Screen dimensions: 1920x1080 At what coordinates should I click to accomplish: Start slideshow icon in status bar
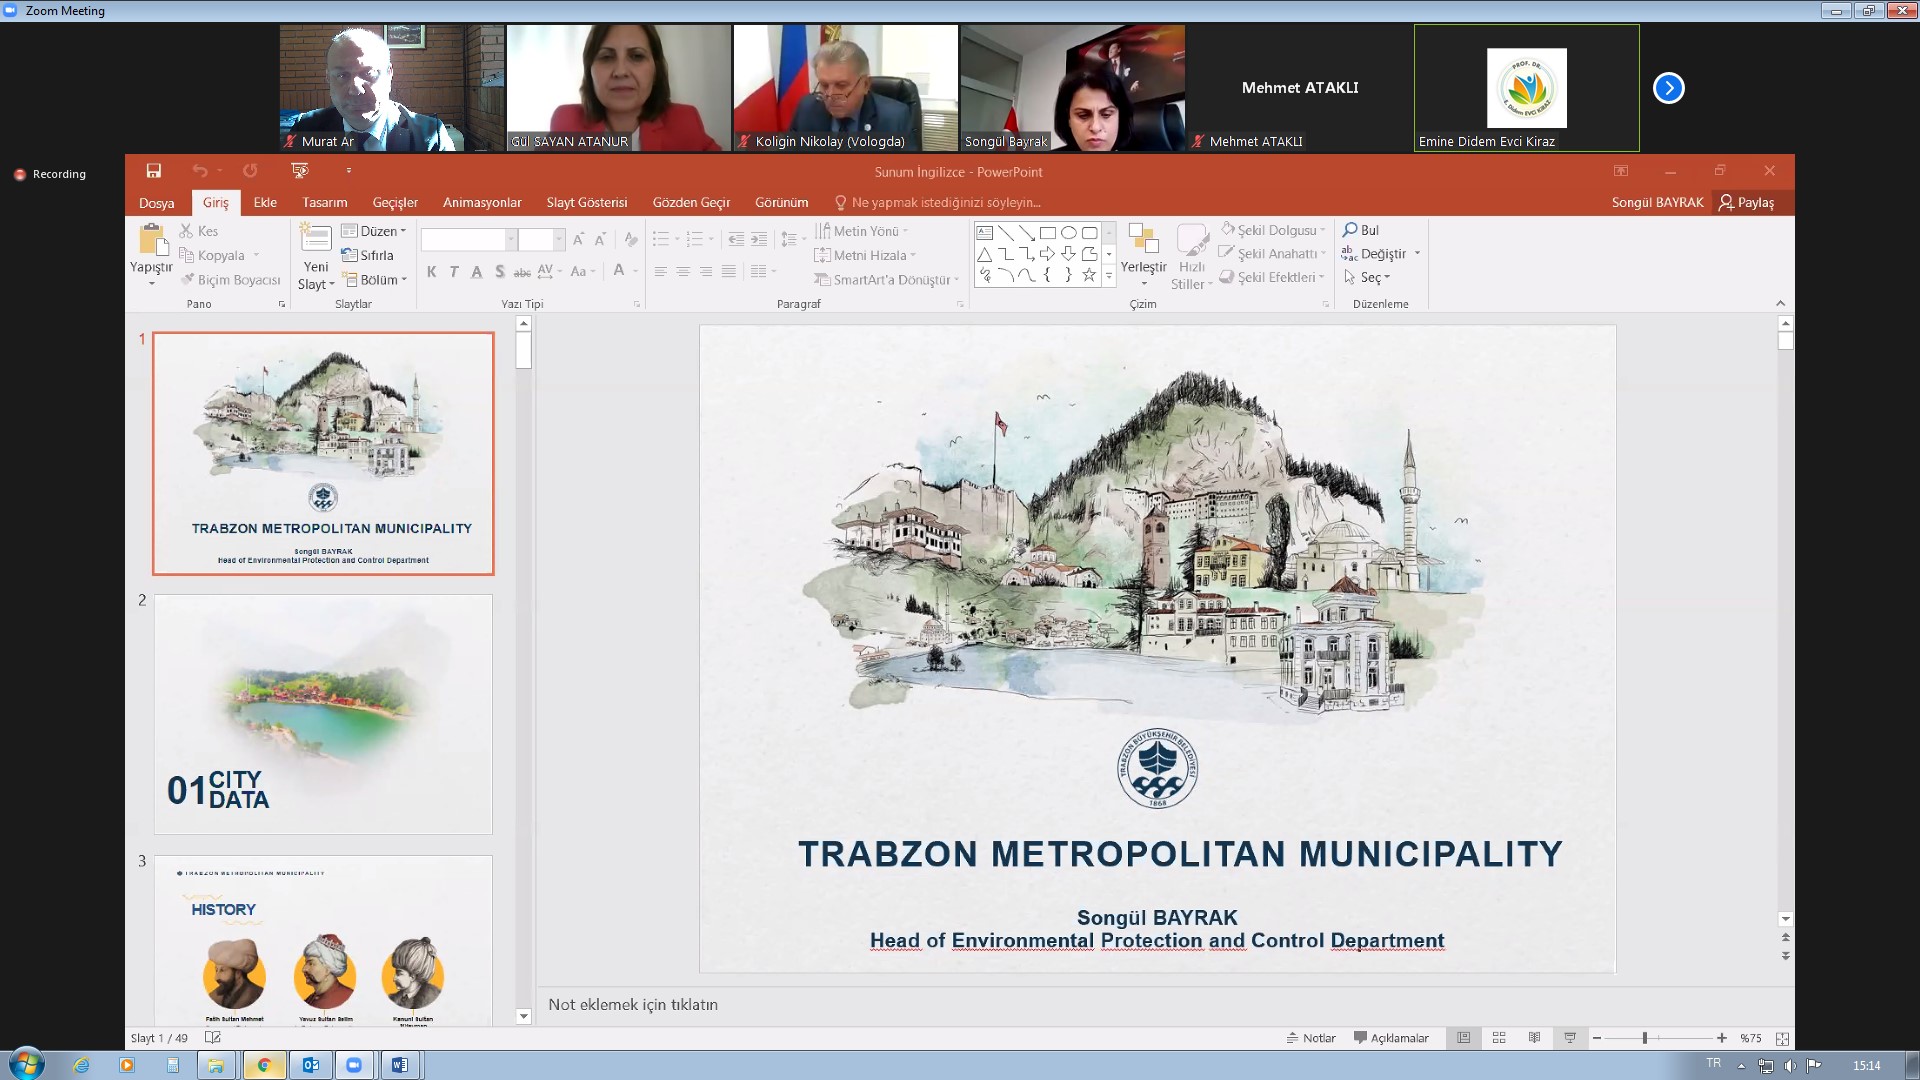click(1570, 1038)
